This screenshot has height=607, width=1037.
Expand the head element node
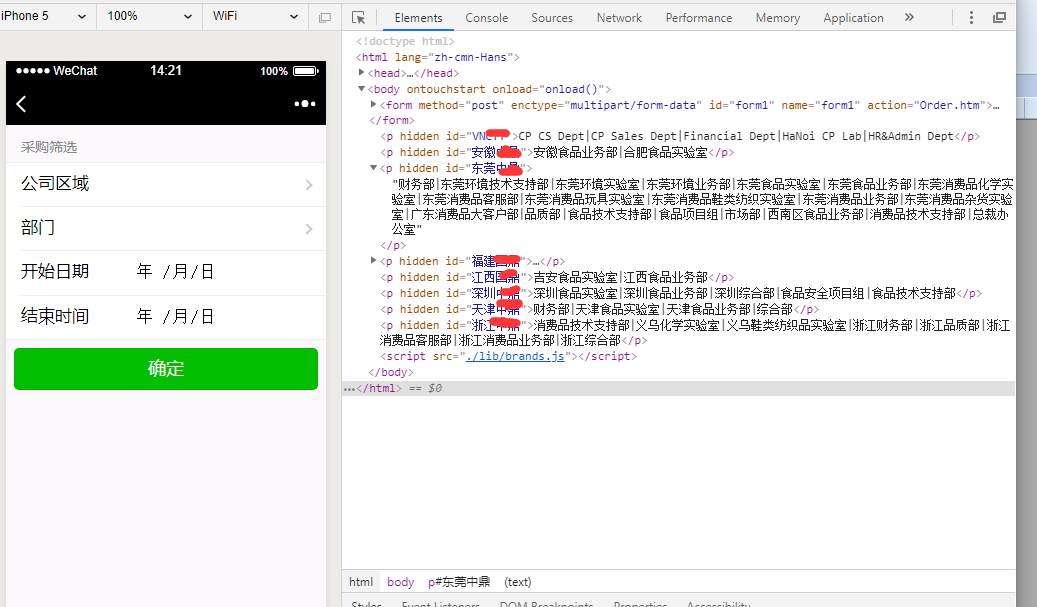tap(362, 73)
